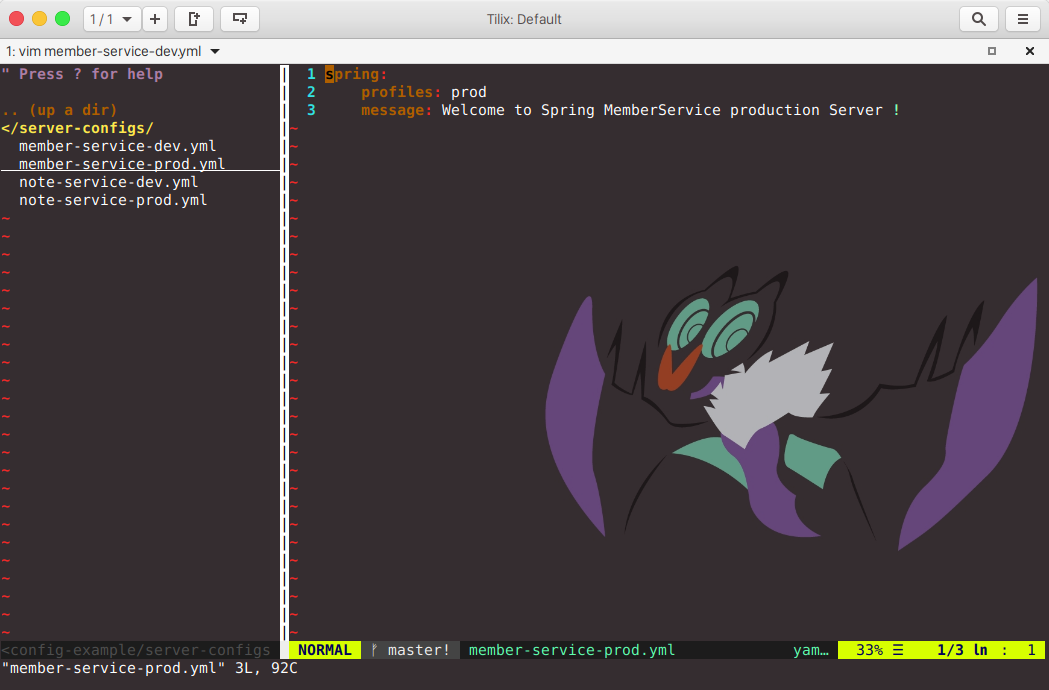Open note-service-prod.yml in file tree
This screenshot has height=690, width=1049.
coord(113,200)
